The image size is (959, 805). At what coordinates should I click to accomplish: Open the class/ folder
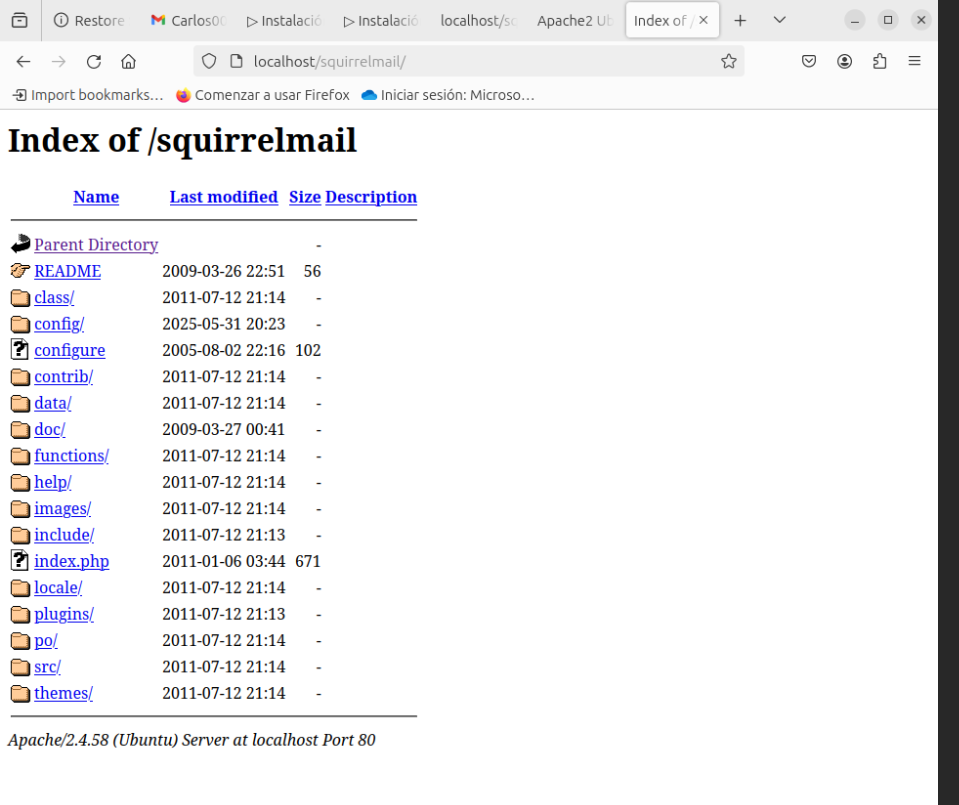(54, 297)
